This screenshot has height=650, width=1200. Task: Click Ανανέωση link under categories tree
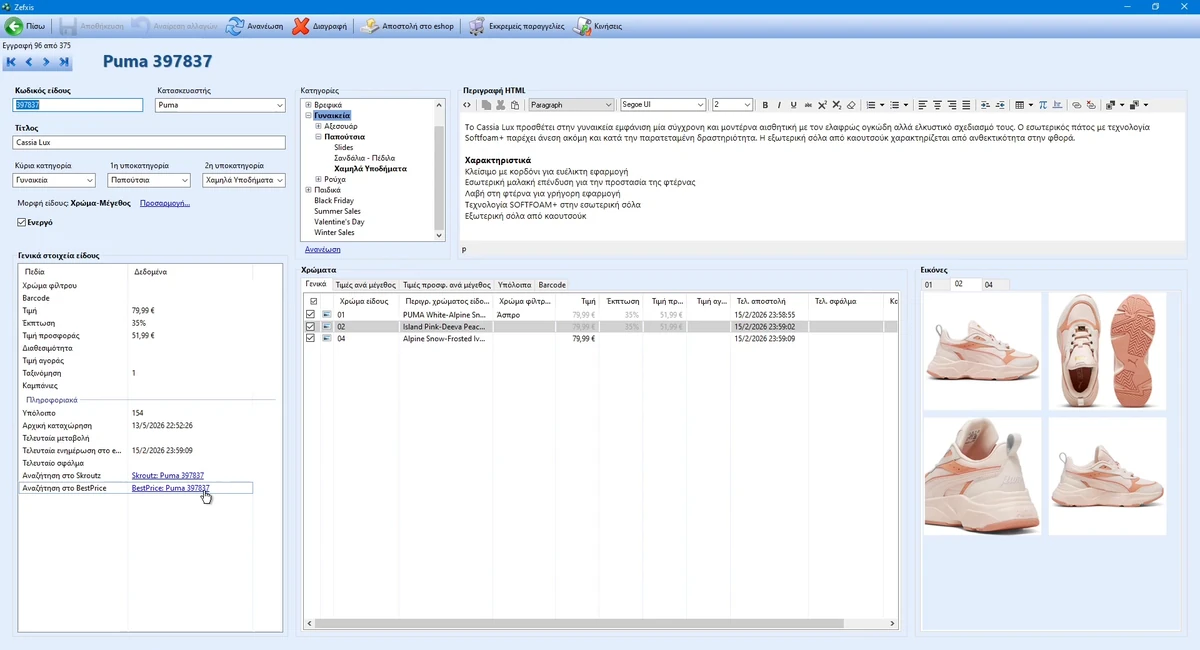pos(323,250)
